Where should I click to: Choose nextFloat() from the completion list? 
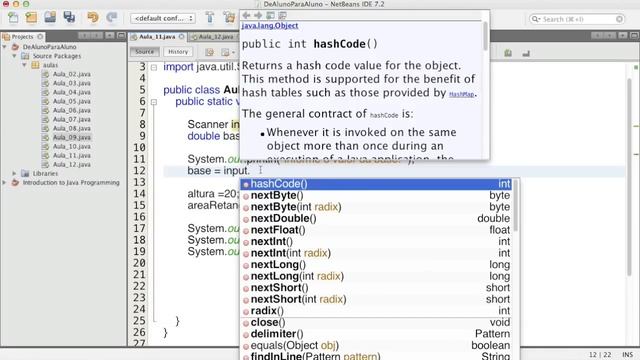(377, 230)
